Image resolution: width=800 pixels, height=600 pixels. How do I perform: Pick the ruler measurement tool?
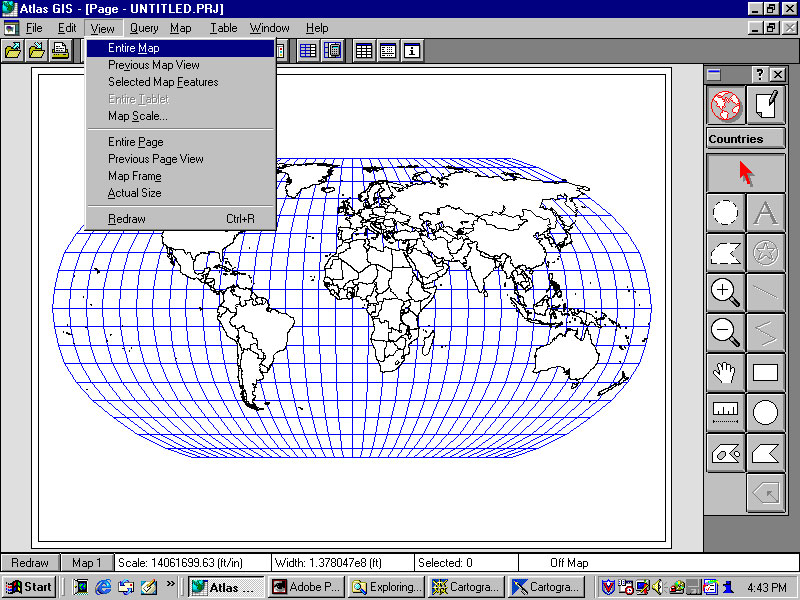point(726,412)
